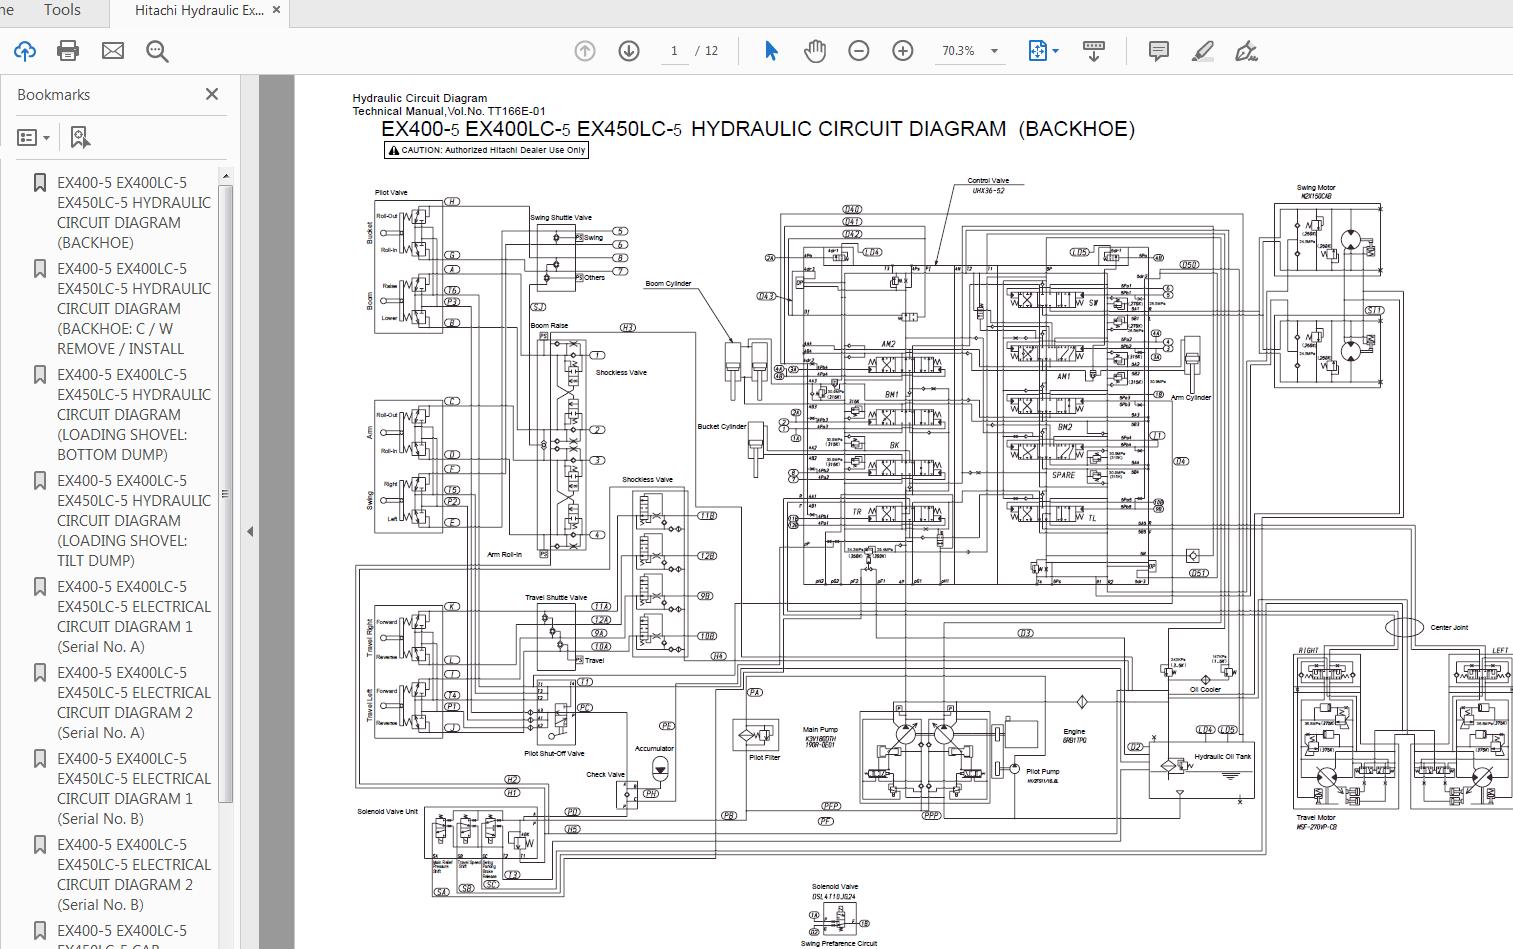Viewport: 1513px width, 949px height.
Task: Open the search magnifier tool
Action: (x=157, y=51)
